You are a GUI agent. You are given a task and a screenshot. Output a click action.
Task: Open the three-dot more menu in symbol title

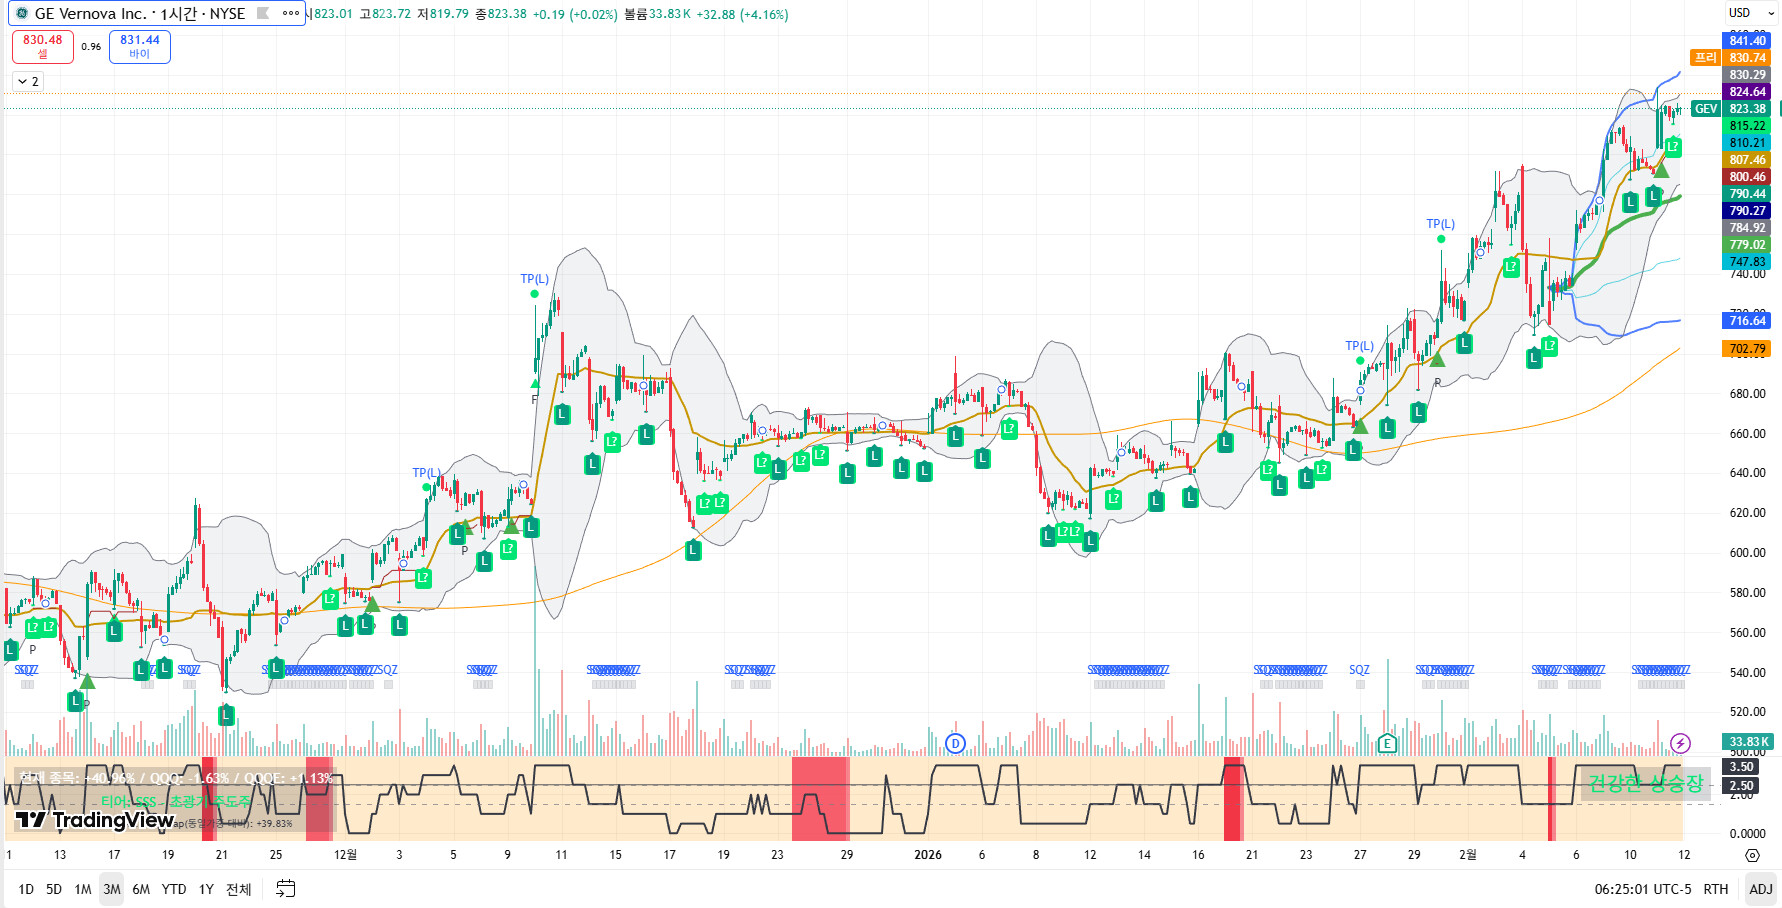pos(291,14)
